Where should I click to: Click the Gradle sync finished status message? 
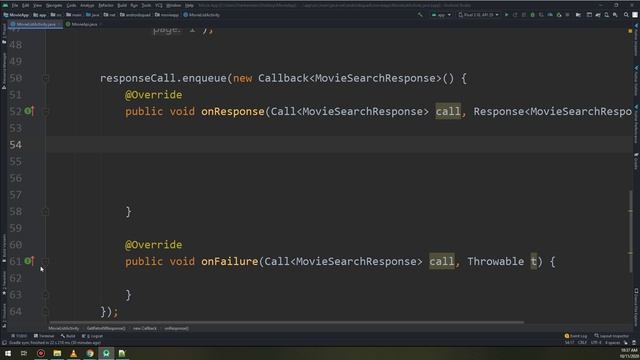pos(55,343)
